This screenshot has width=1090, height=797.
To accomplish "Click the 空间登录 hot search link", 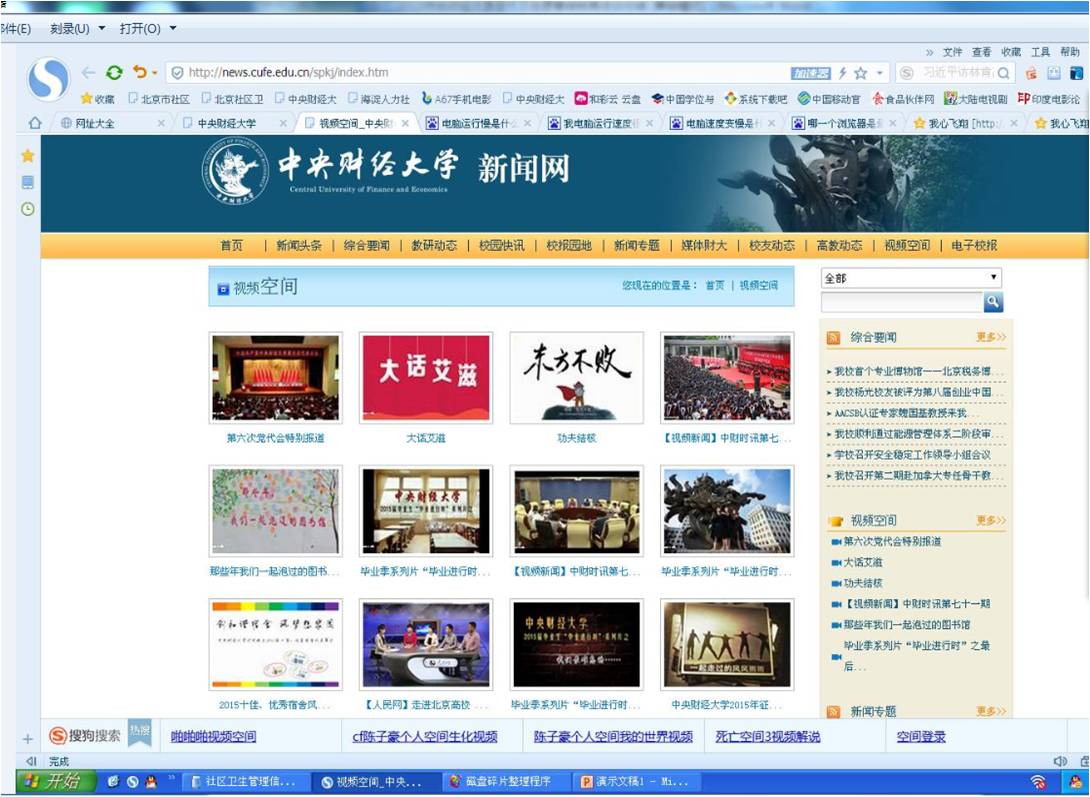I will (x=921, y=737).
